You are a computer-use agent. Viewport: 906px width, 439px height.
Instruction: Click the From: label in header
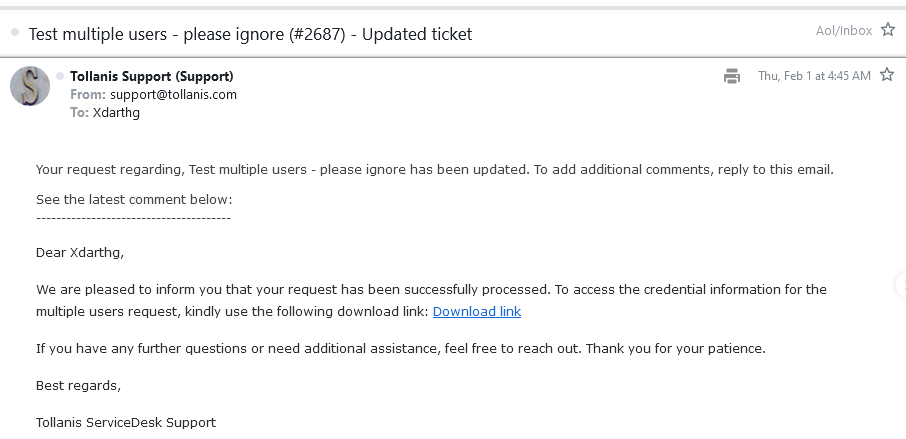pos(87,94)
